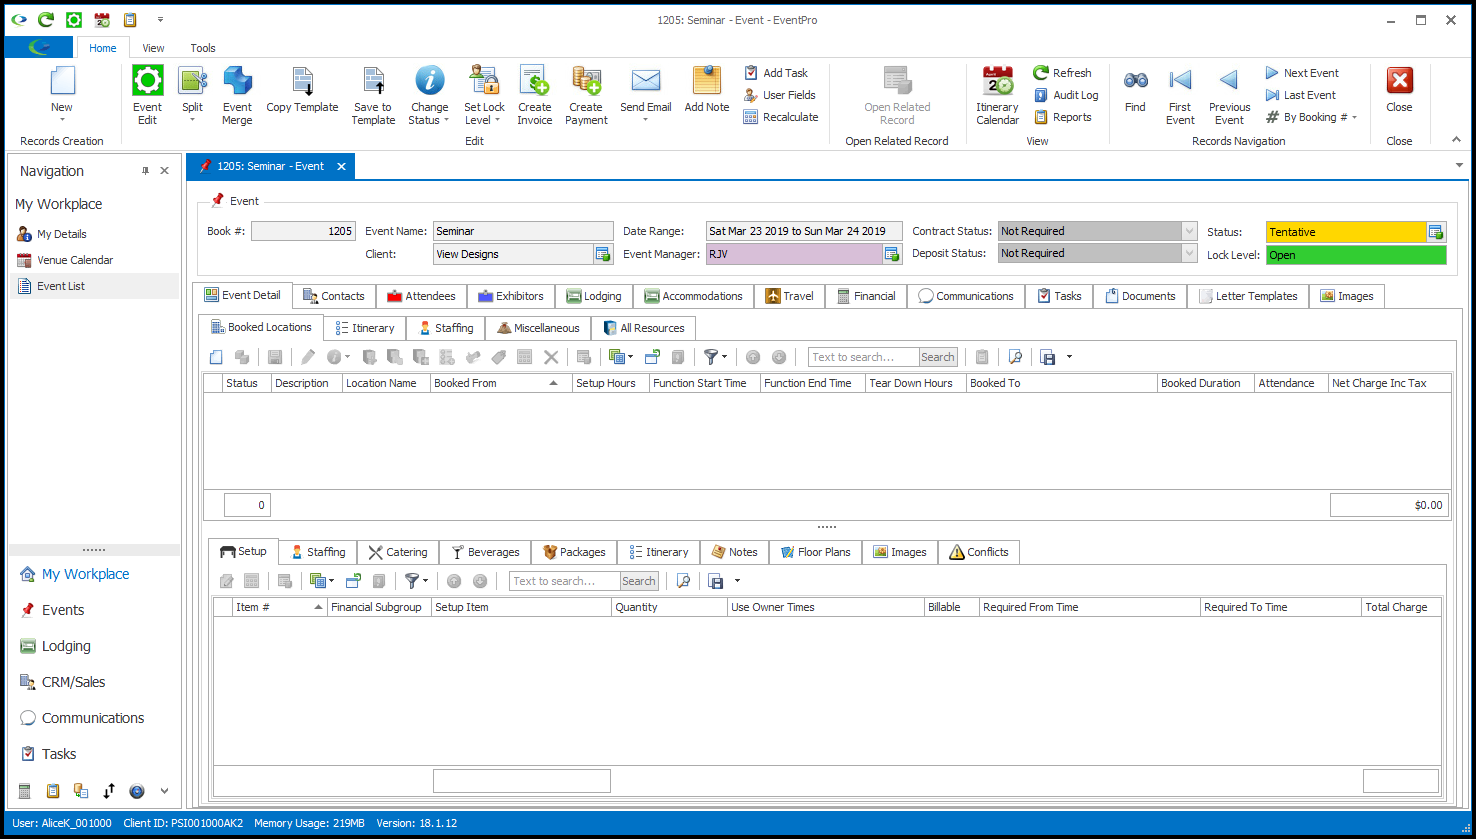This screenshot has width=1476, height=839.
Task: Switch to the Tools ribbon tab
Action: (203, 48)
